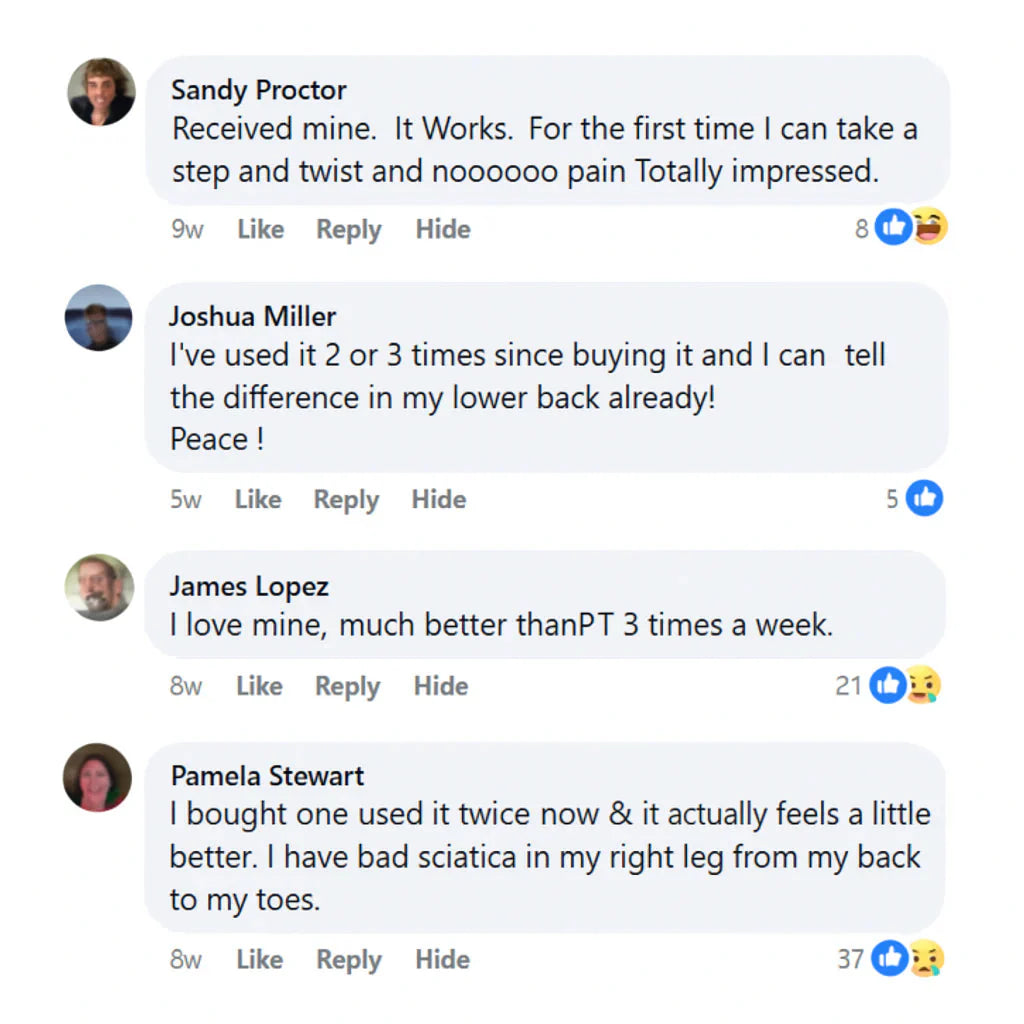
Task: Click the 8w timestamp on James Lopez's comment
Action: (x=186, y=686)
